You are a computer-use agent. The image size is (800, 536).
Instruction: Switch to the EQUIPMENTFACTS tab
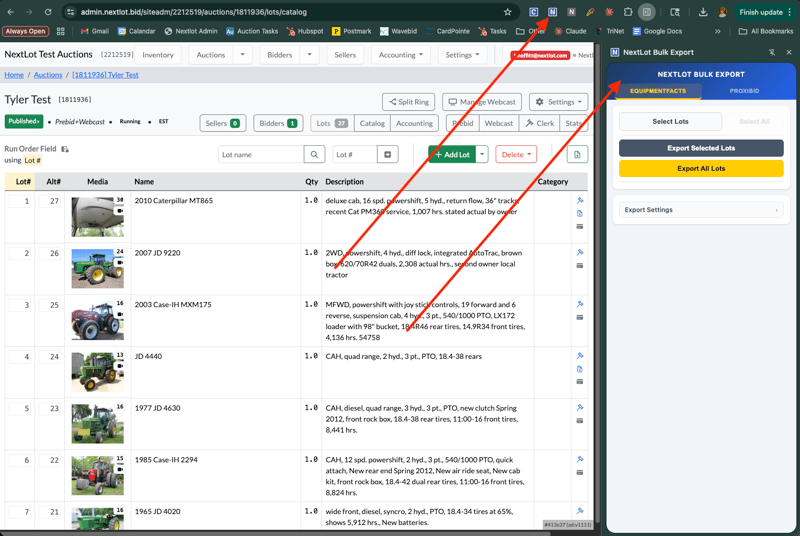tap(658, 91)
